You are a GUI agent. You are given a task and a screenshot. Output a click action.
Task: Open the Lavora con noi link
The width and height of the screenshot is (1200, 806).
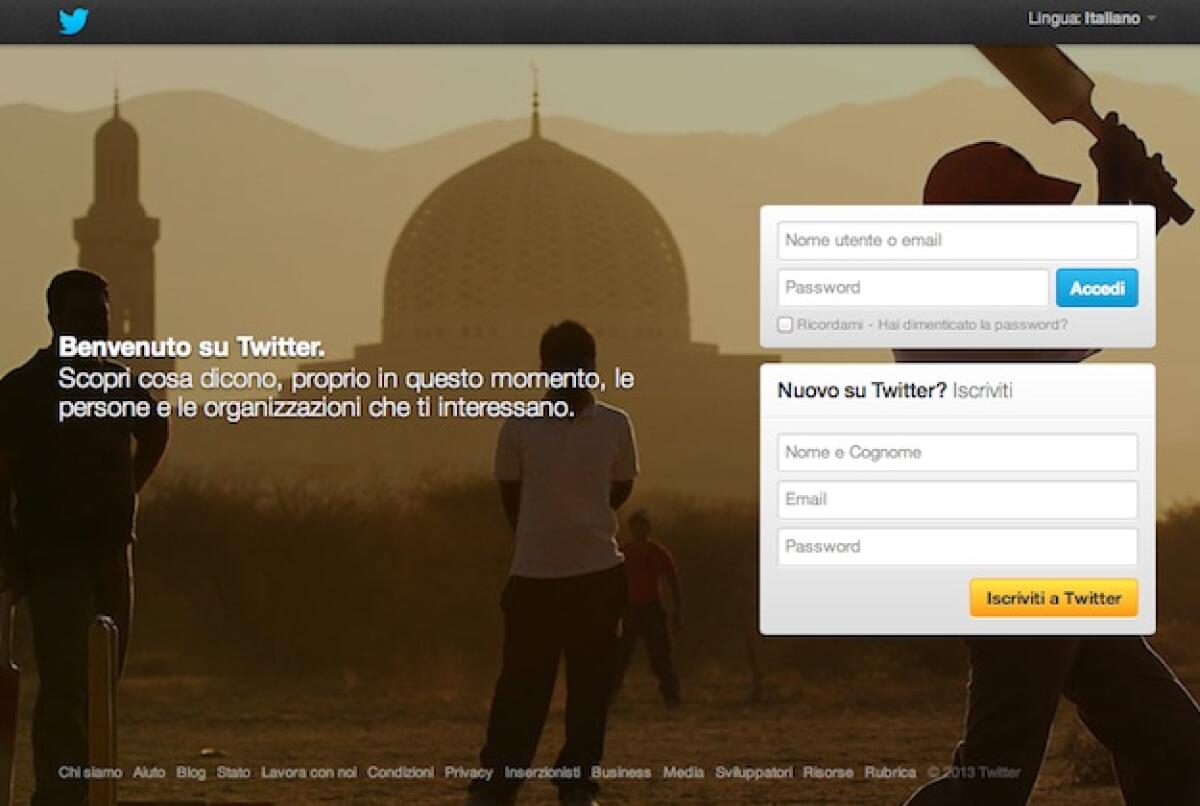[x=309, y=773]
